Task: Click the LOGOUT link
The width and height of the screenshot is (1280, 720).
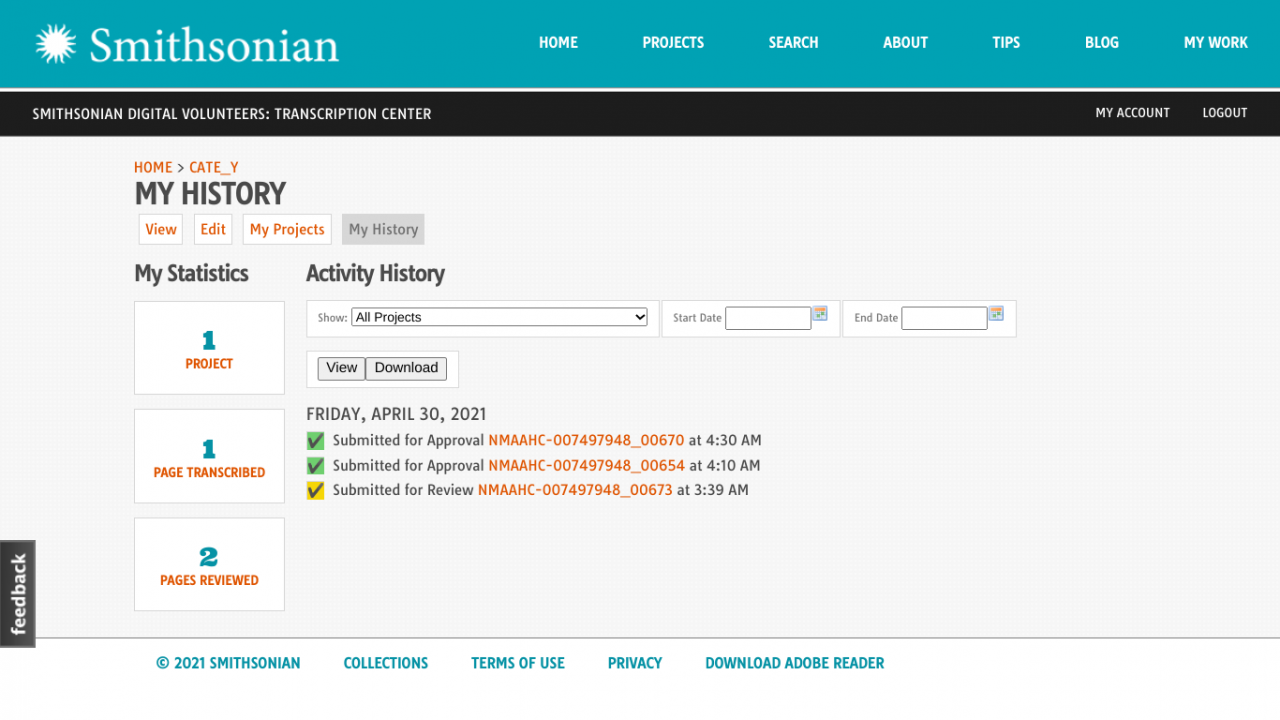Action: (x=1225, y=113)
